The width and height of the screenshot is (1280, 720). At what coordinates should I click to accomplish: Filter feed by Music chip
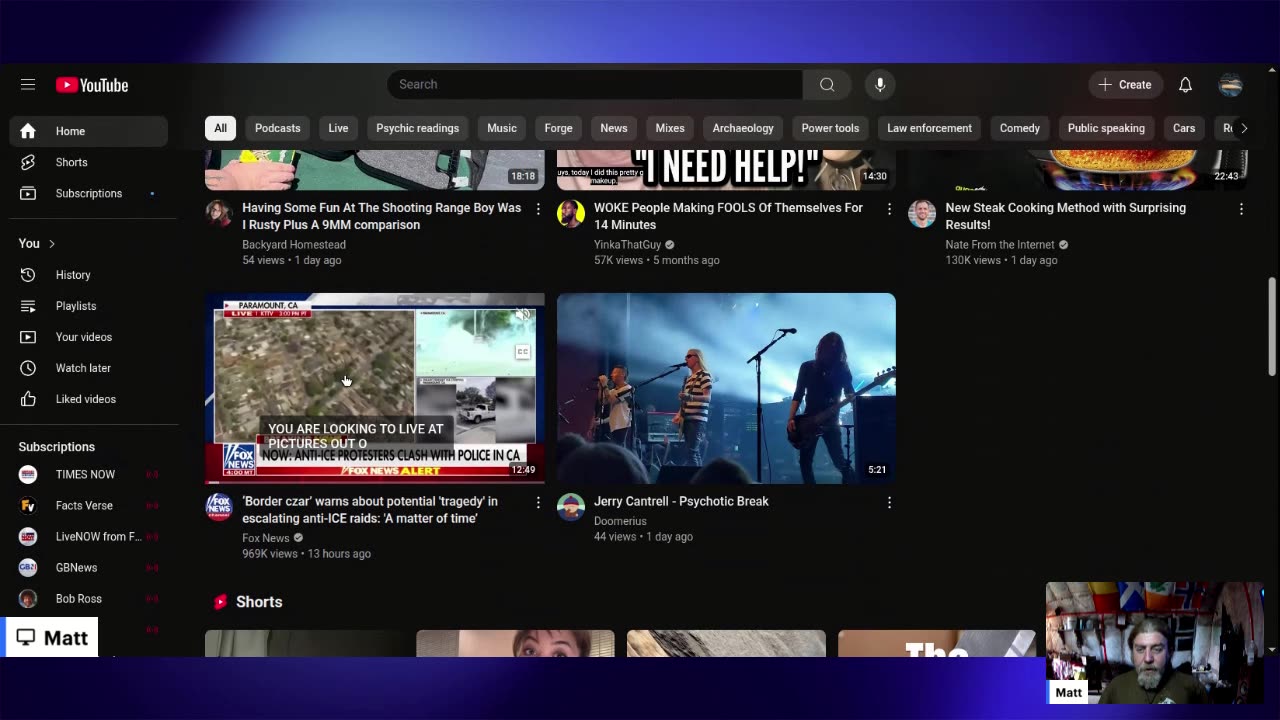tap(502, 128)
